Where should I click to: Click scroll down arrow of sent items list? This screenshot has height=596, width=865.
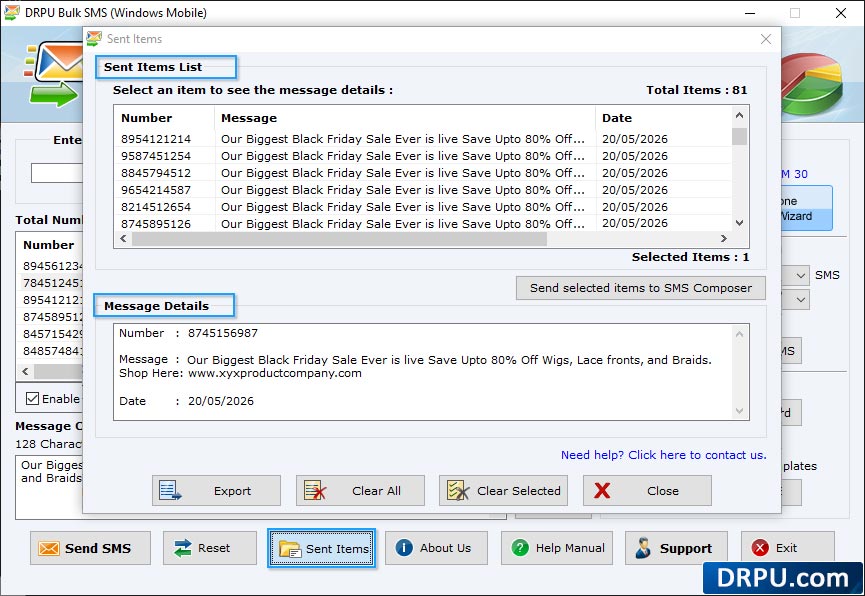click(x=739, y=223)
